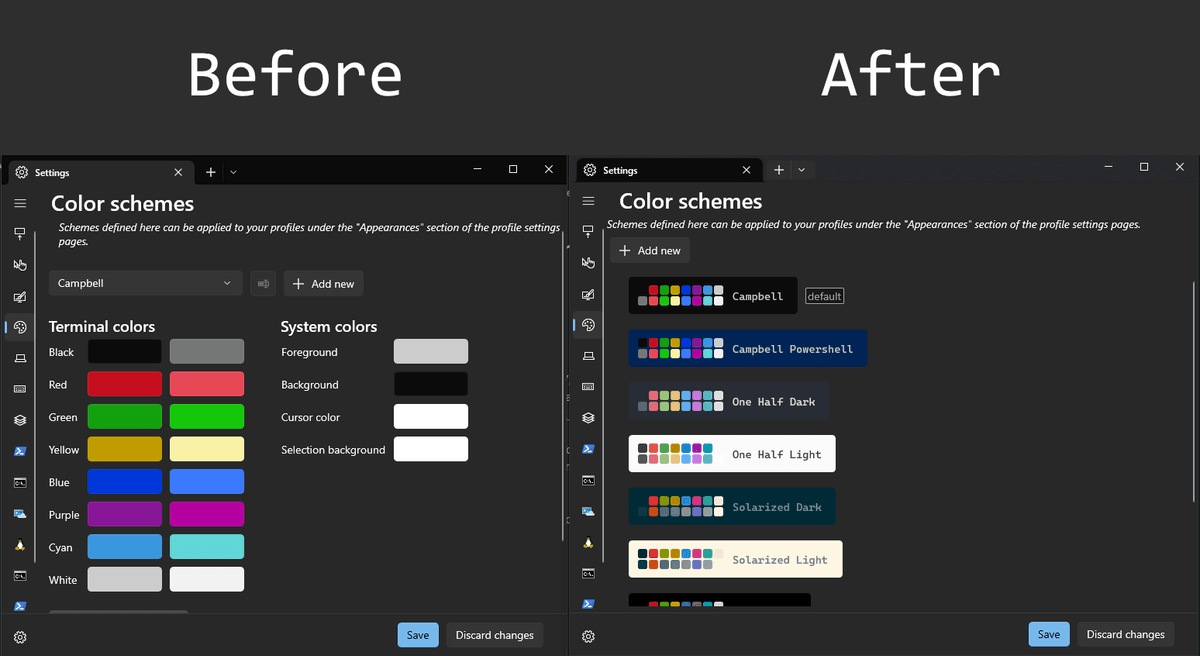This screenshot has height=656, width=1200.
Task: Click the "System colors" heading
Action: [329, 327]
